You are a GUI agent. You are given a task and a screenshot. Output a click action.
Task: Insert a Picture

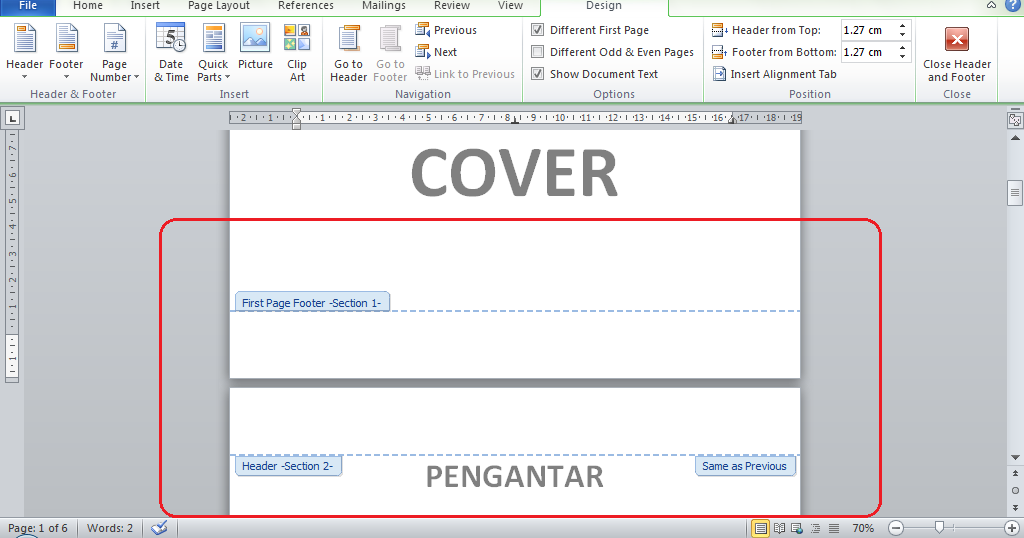(x=255, y=47)
